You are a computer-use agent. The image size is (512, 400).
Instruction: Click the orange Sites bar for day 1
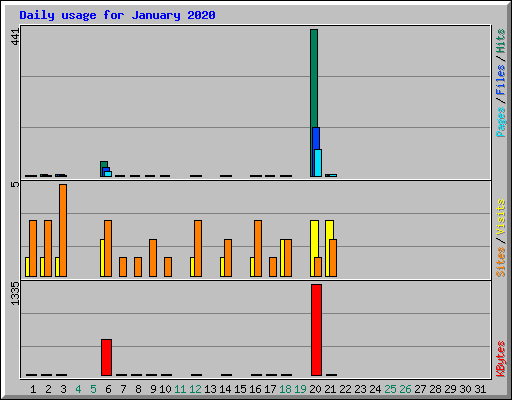click(33, 248)
